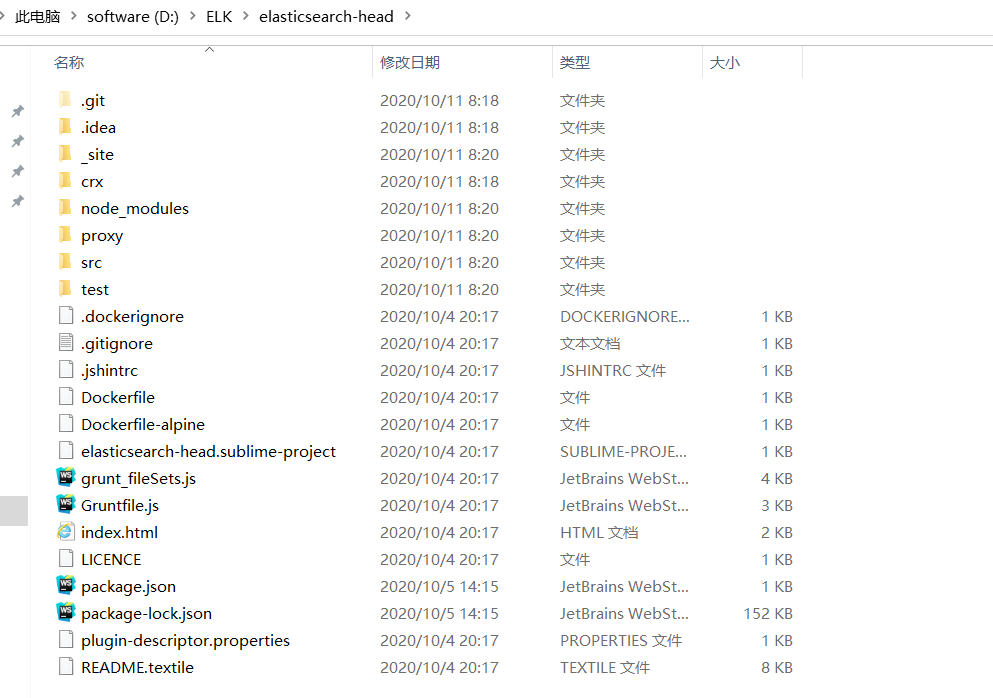
Task: Select the plugin-descriptor.properties file name
Action: (186, 640)
